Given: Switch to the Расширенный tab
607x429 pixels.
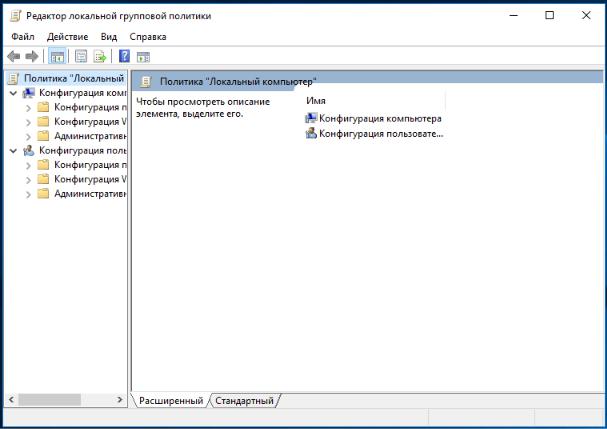Looking at the screenshot, I should coord(171,401).
